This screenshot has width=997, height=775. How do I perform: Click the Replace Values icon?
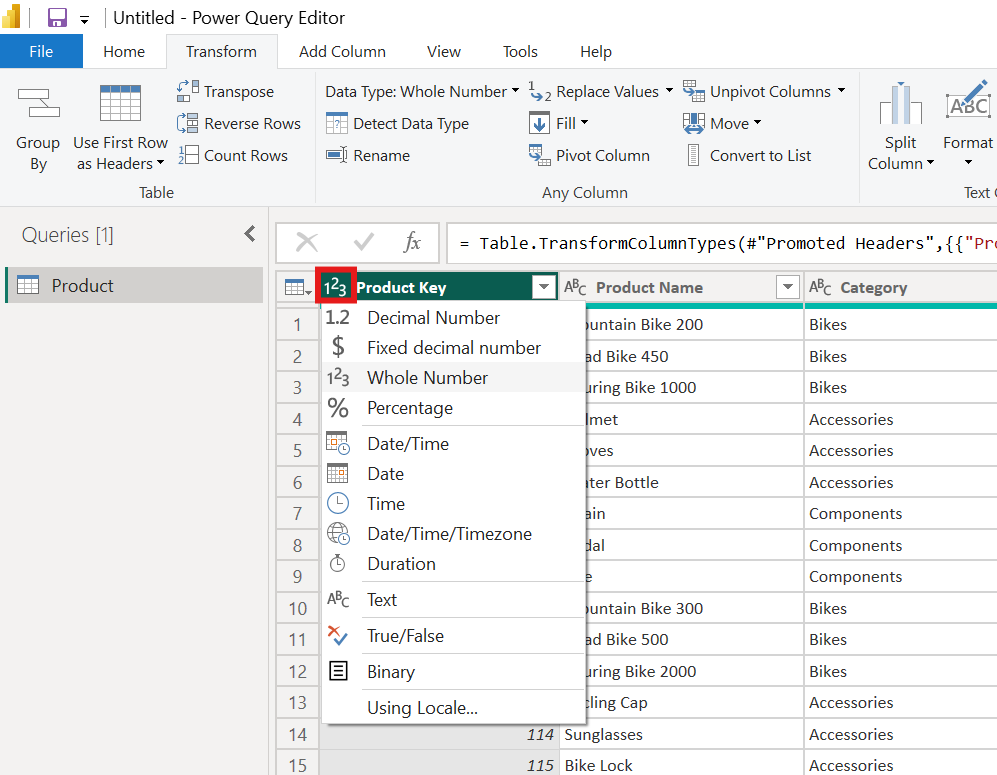540,92
